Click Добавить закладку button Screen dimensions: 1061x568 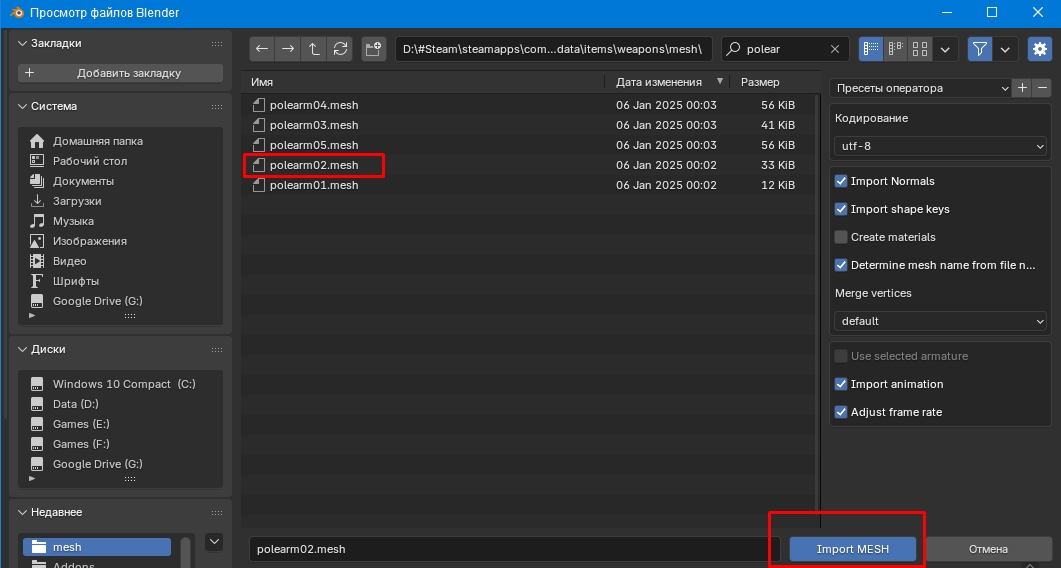120,73
